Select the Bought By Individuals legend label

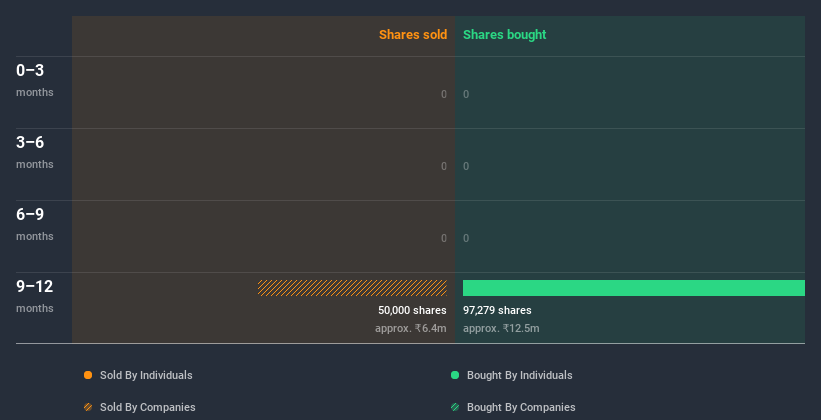(x=519, y=375)
